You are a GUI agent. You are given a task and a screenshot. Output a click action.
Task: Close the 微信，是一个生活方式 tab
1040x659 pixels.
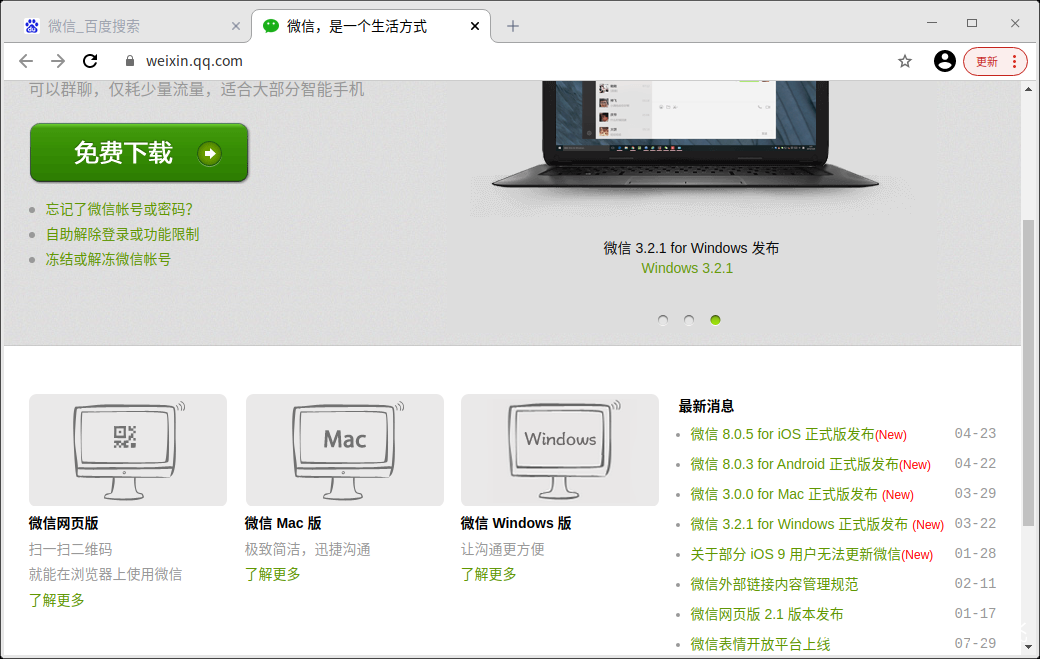tap(475, 26)
